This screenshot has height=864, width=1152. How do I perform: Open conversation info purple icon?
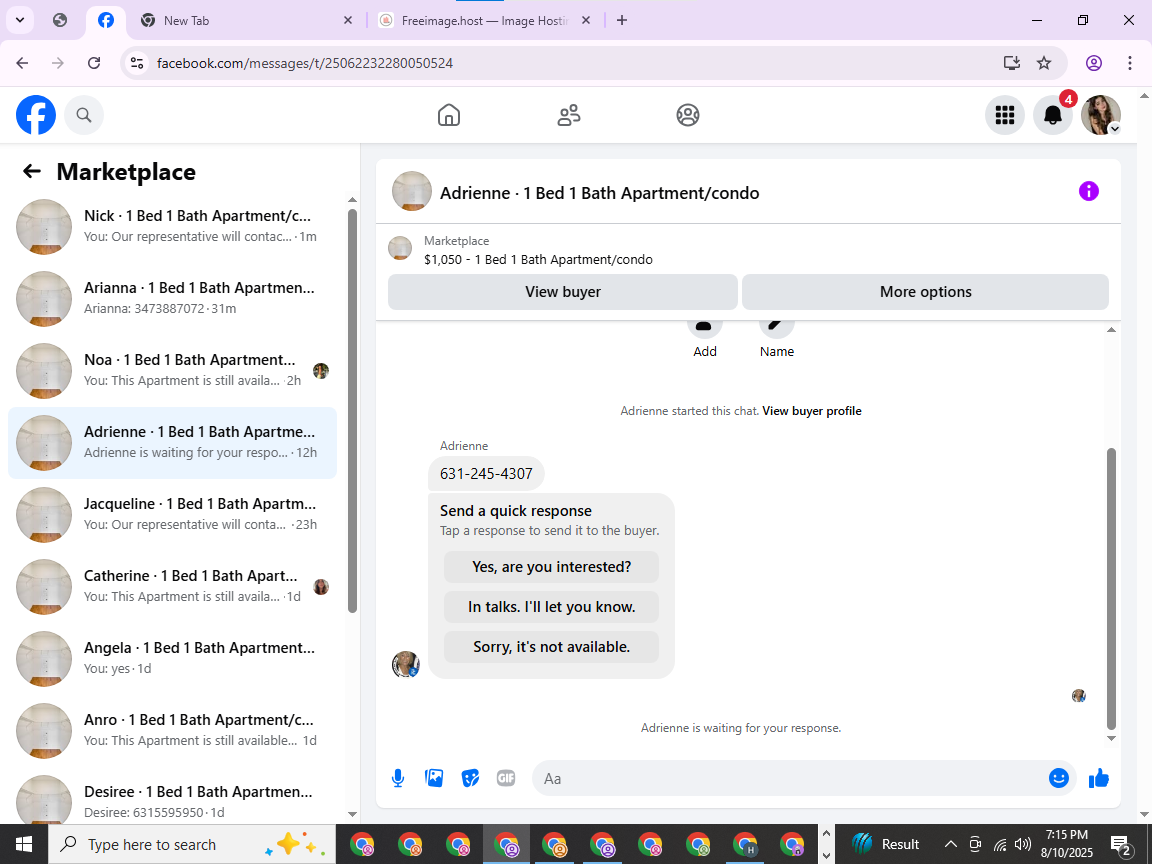[x=1088, y=191]
